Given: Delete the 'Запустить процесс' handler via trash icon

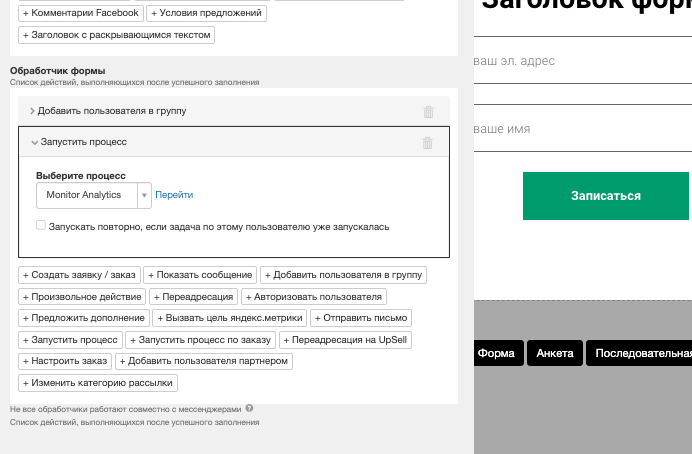Looking at the screenshot, I should tap(428, 143).
